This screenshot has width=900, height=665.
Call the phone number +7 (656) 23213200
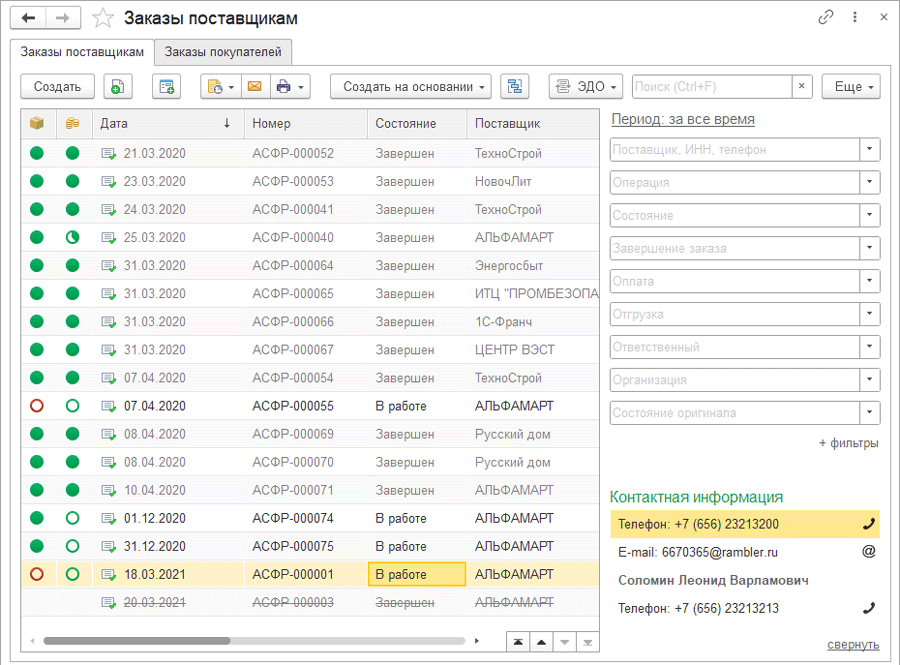click(869, 524)
